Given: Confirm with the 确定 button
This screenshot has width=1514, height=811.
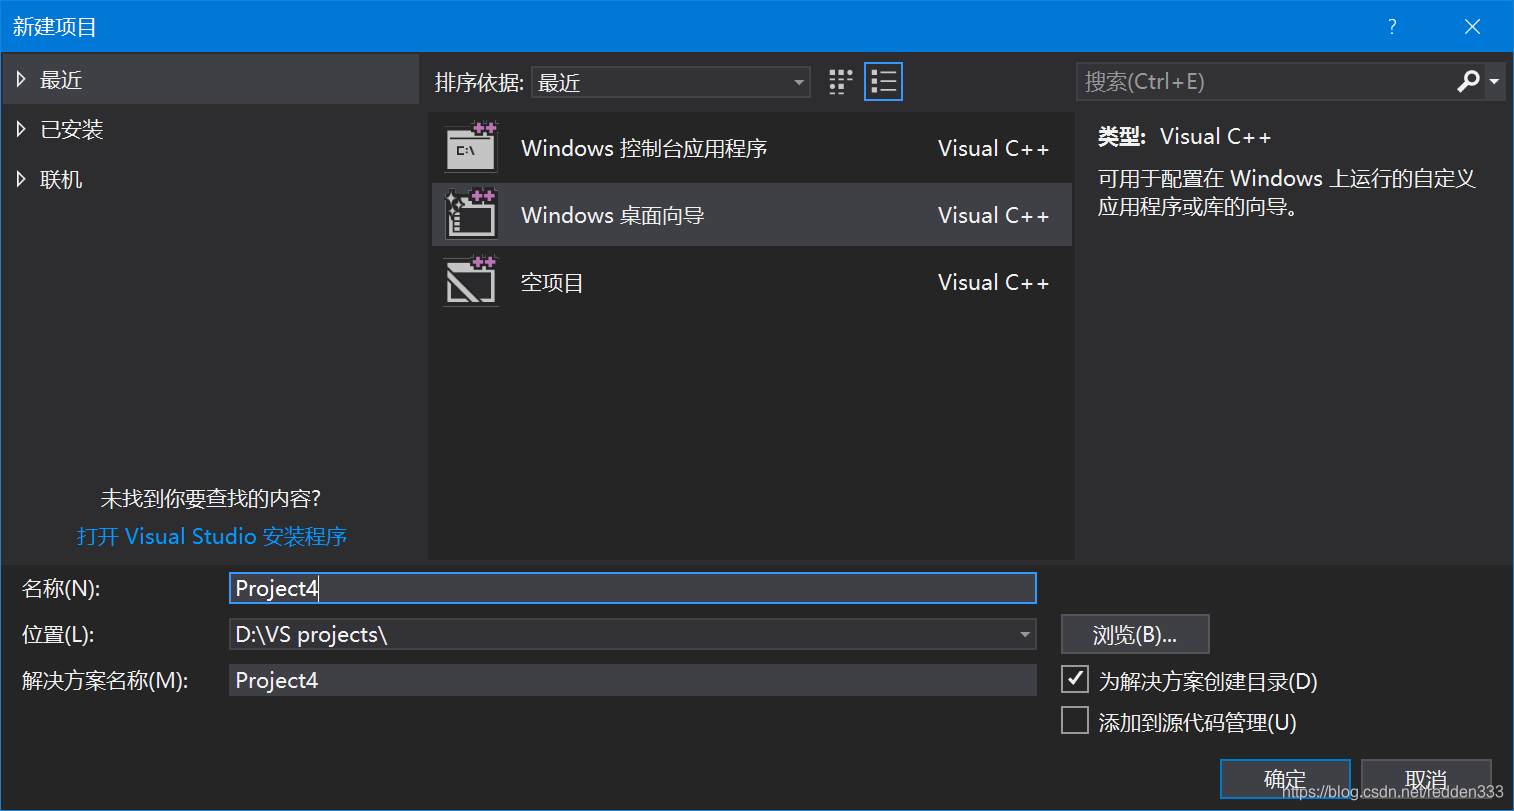Looking at the screenshot, I should pos(1285,779).
